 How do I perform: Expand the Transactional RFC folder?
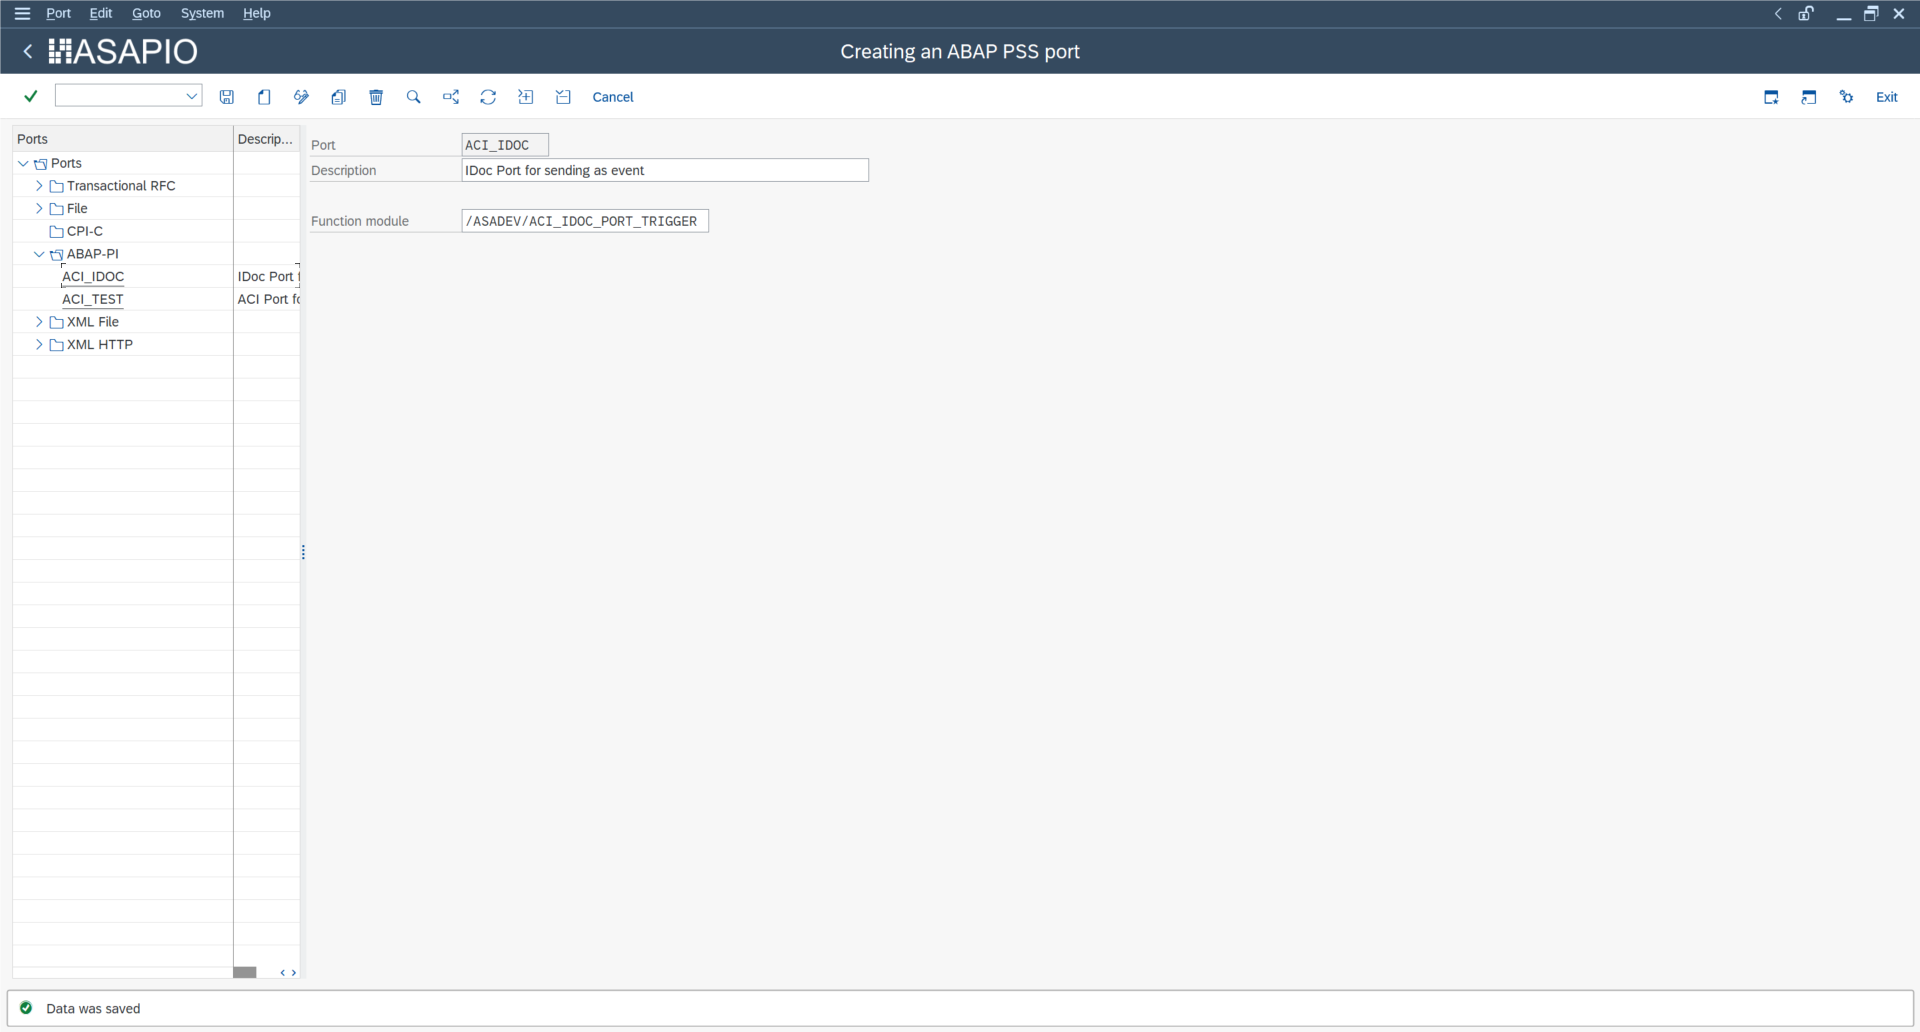tap(39, 186)
